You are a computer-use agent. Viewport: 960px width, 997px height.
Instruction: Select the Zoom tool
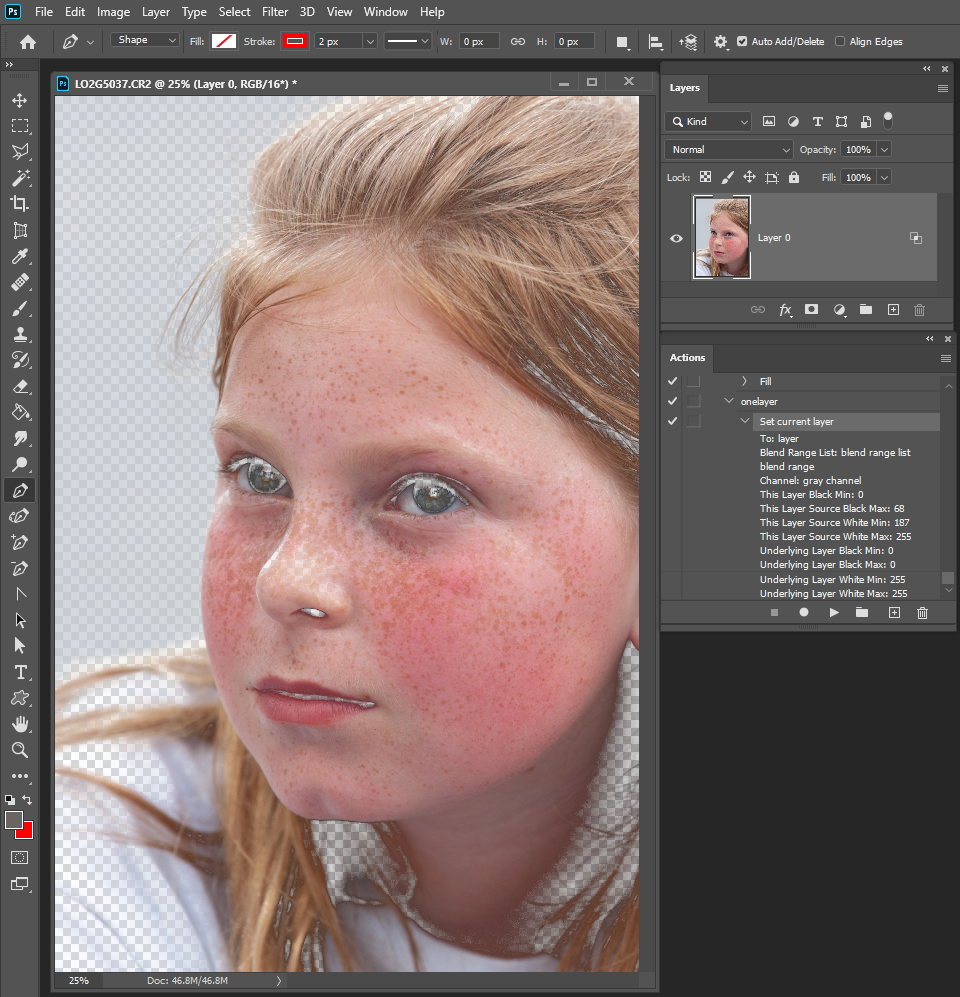pyautogui.click(x=20, y=750)
